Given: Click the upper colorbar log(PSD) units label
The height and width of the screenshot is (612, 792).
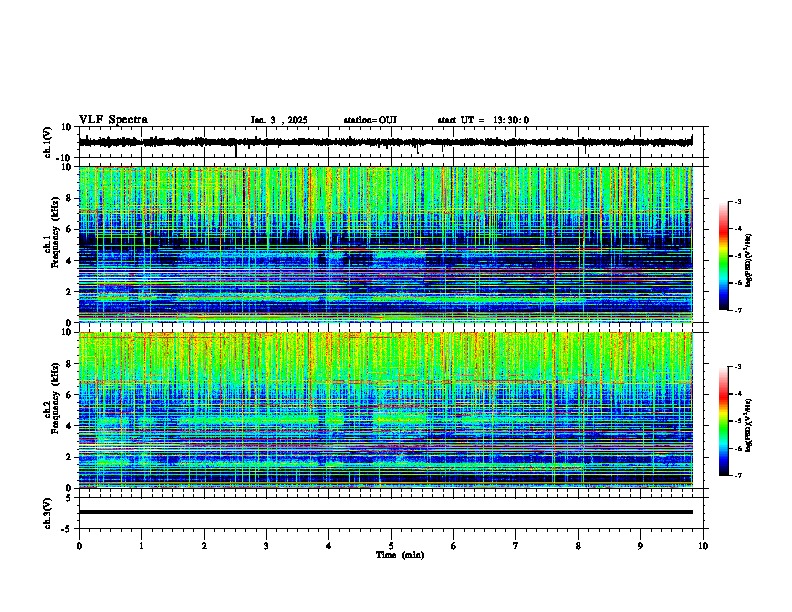Looking at the screenshot, I should [x=749, y=260].
